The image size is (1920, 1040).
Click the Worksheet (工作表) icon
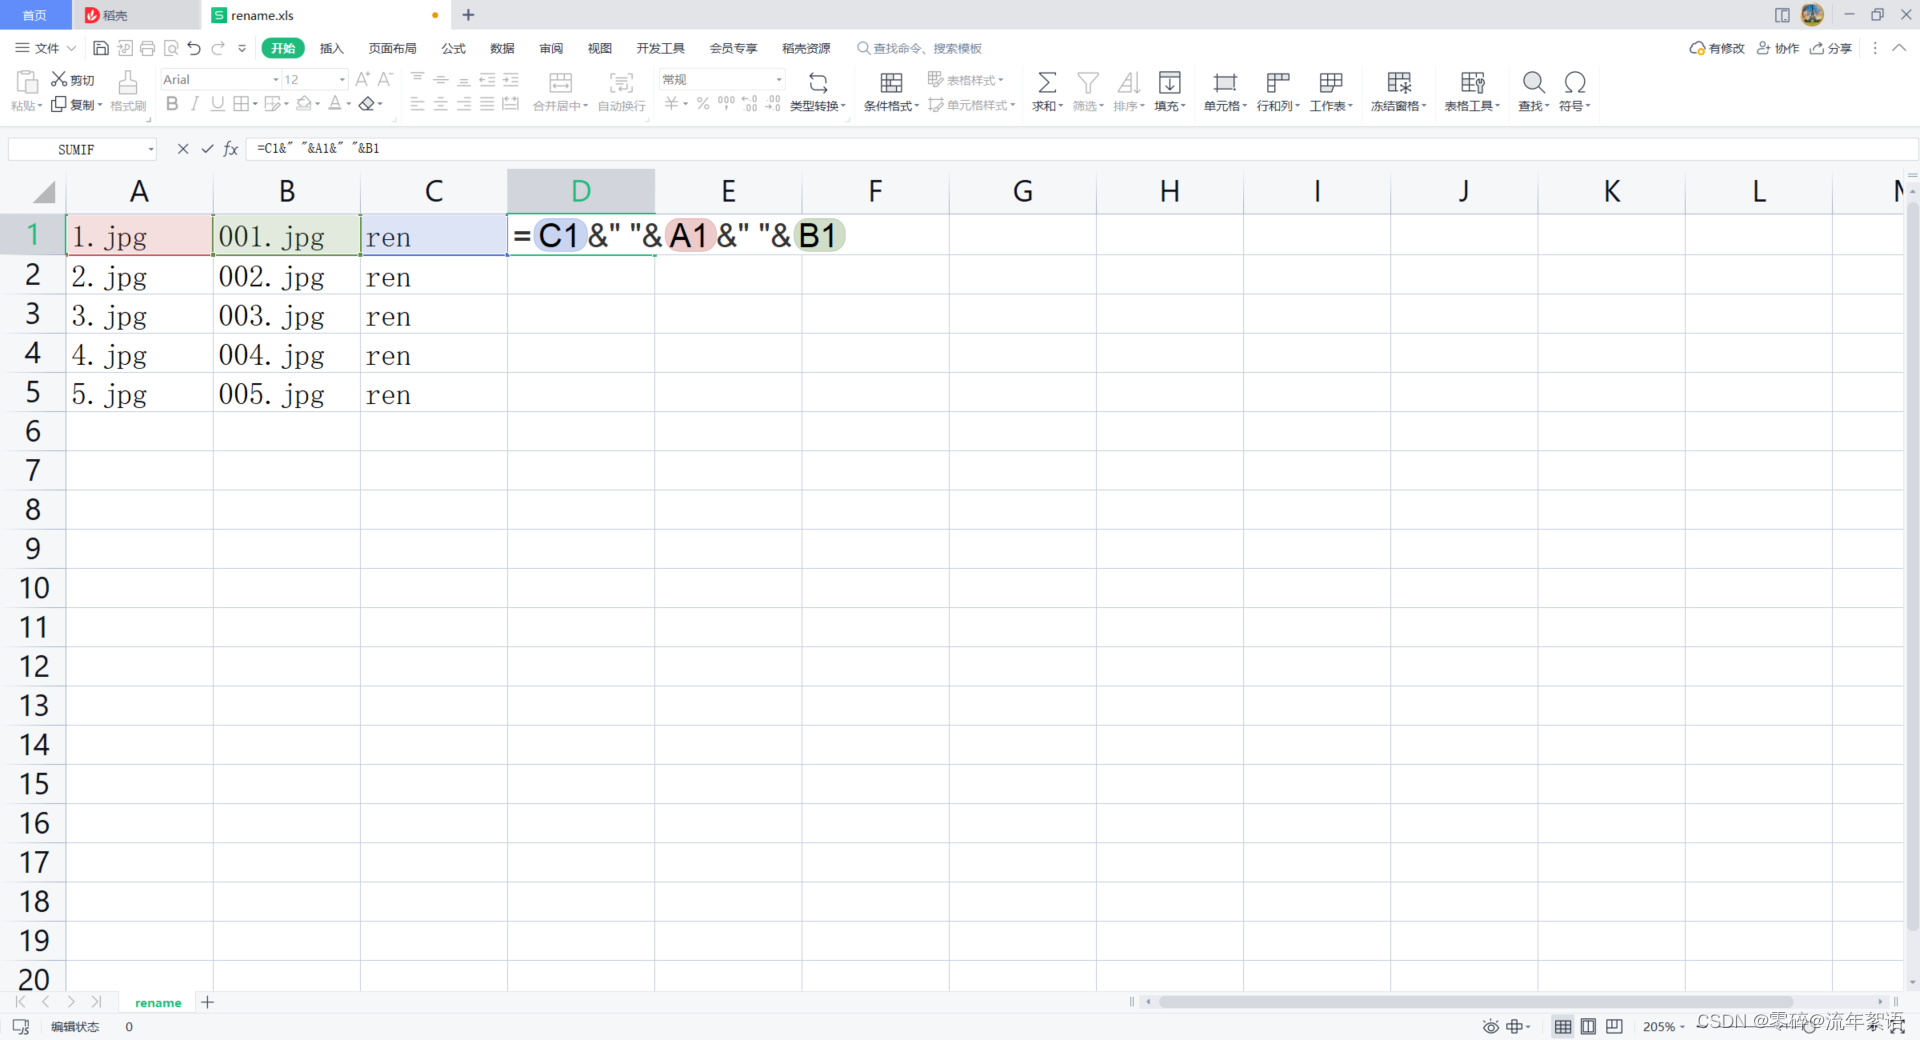tap(1331, 83)
